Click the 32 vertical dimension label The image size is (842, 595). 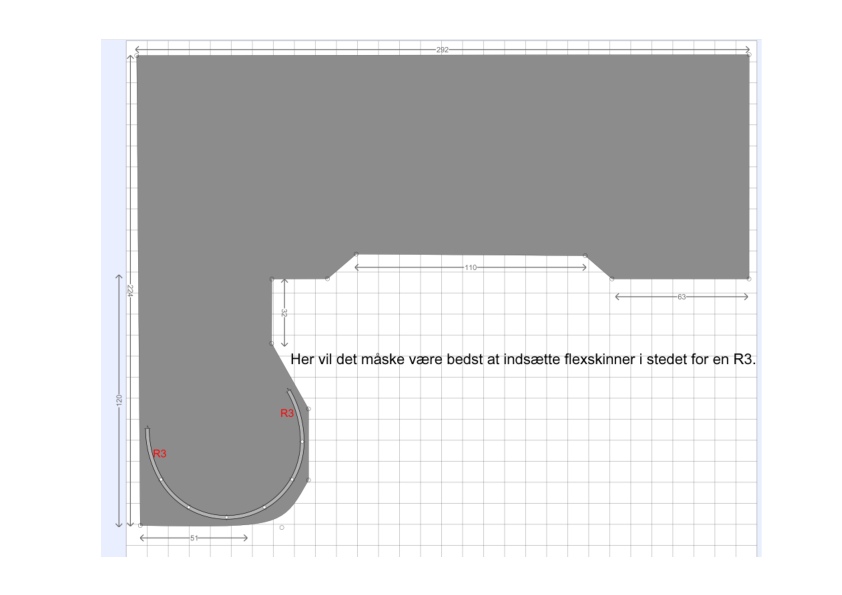[x=284, y=313]
